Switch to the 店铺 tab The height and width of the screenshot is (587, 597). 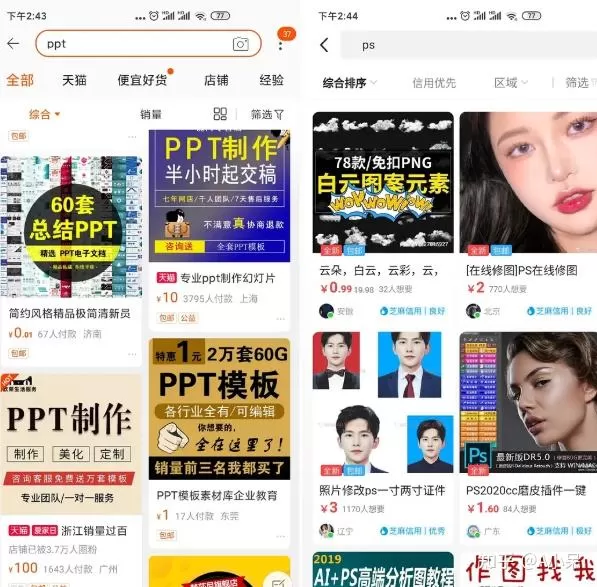pos(216,80)
